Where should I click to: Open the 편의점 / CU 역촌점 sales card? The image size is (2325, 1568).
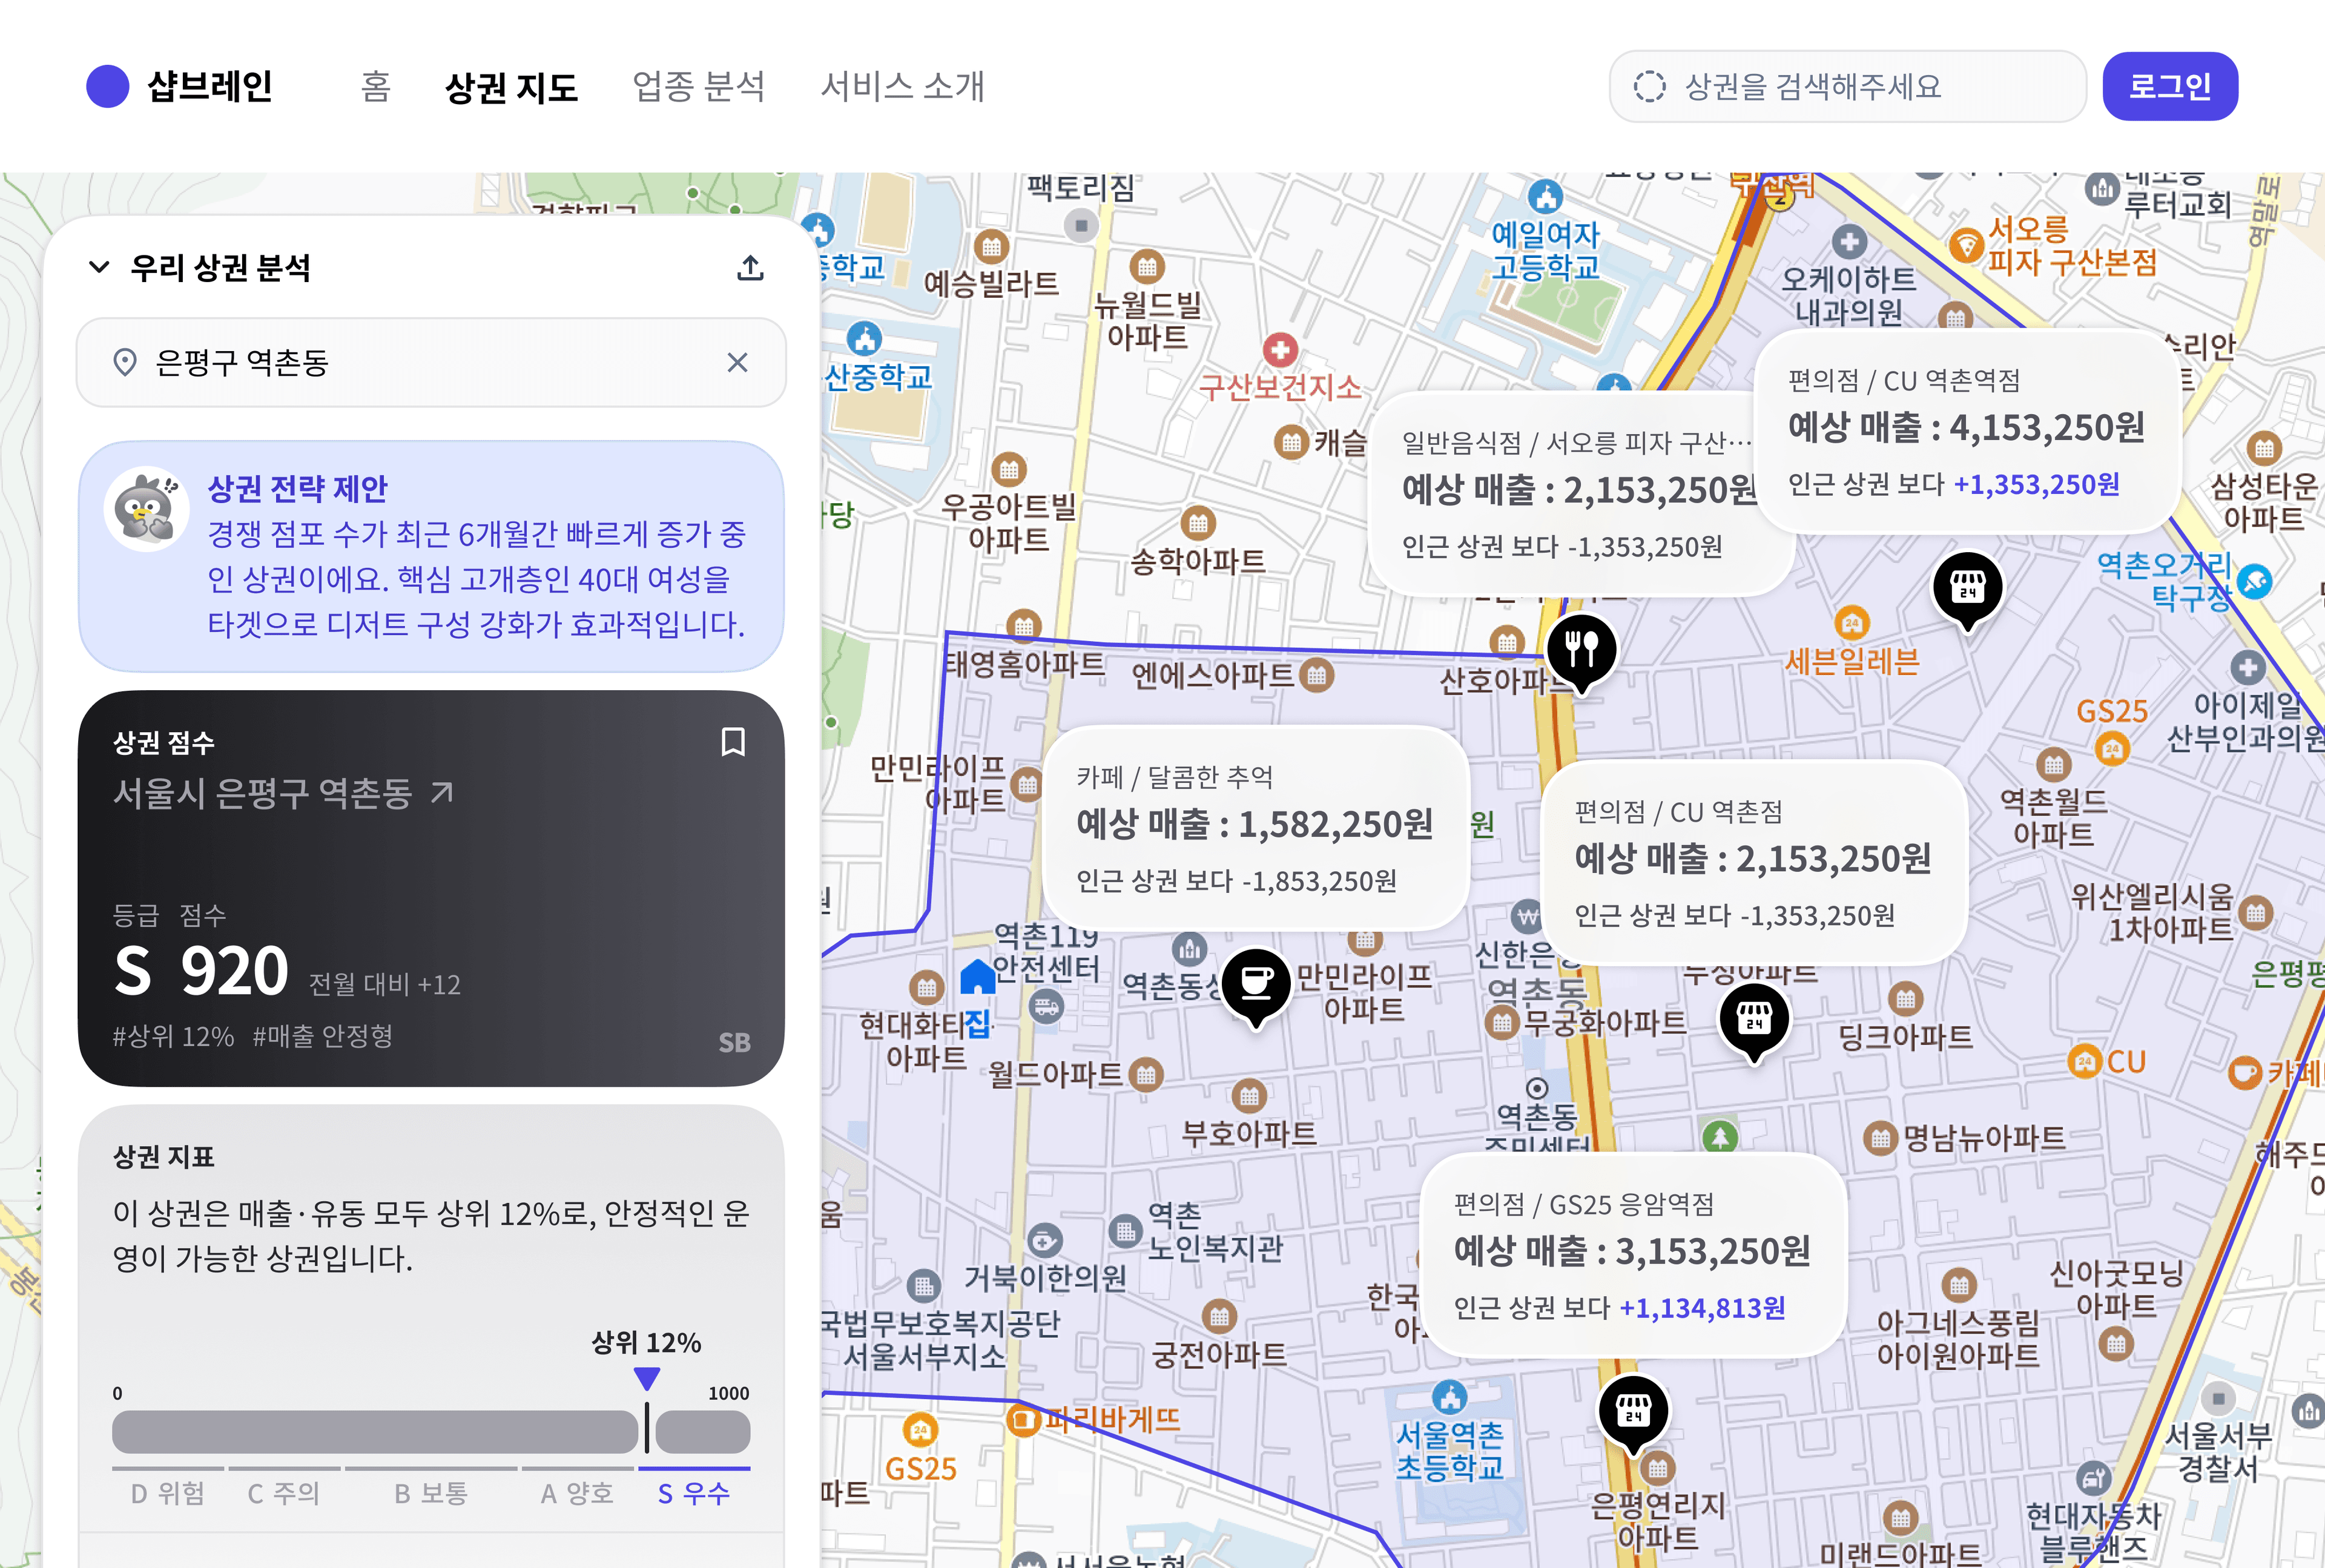(1754, 862)
